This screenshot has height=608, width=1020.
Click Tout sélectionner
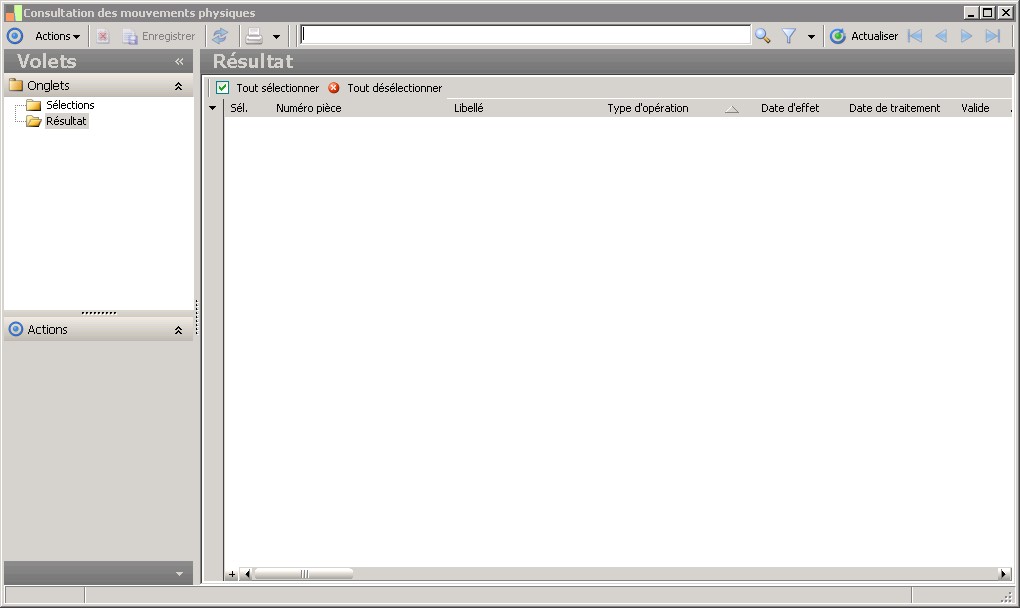point(267,88)
